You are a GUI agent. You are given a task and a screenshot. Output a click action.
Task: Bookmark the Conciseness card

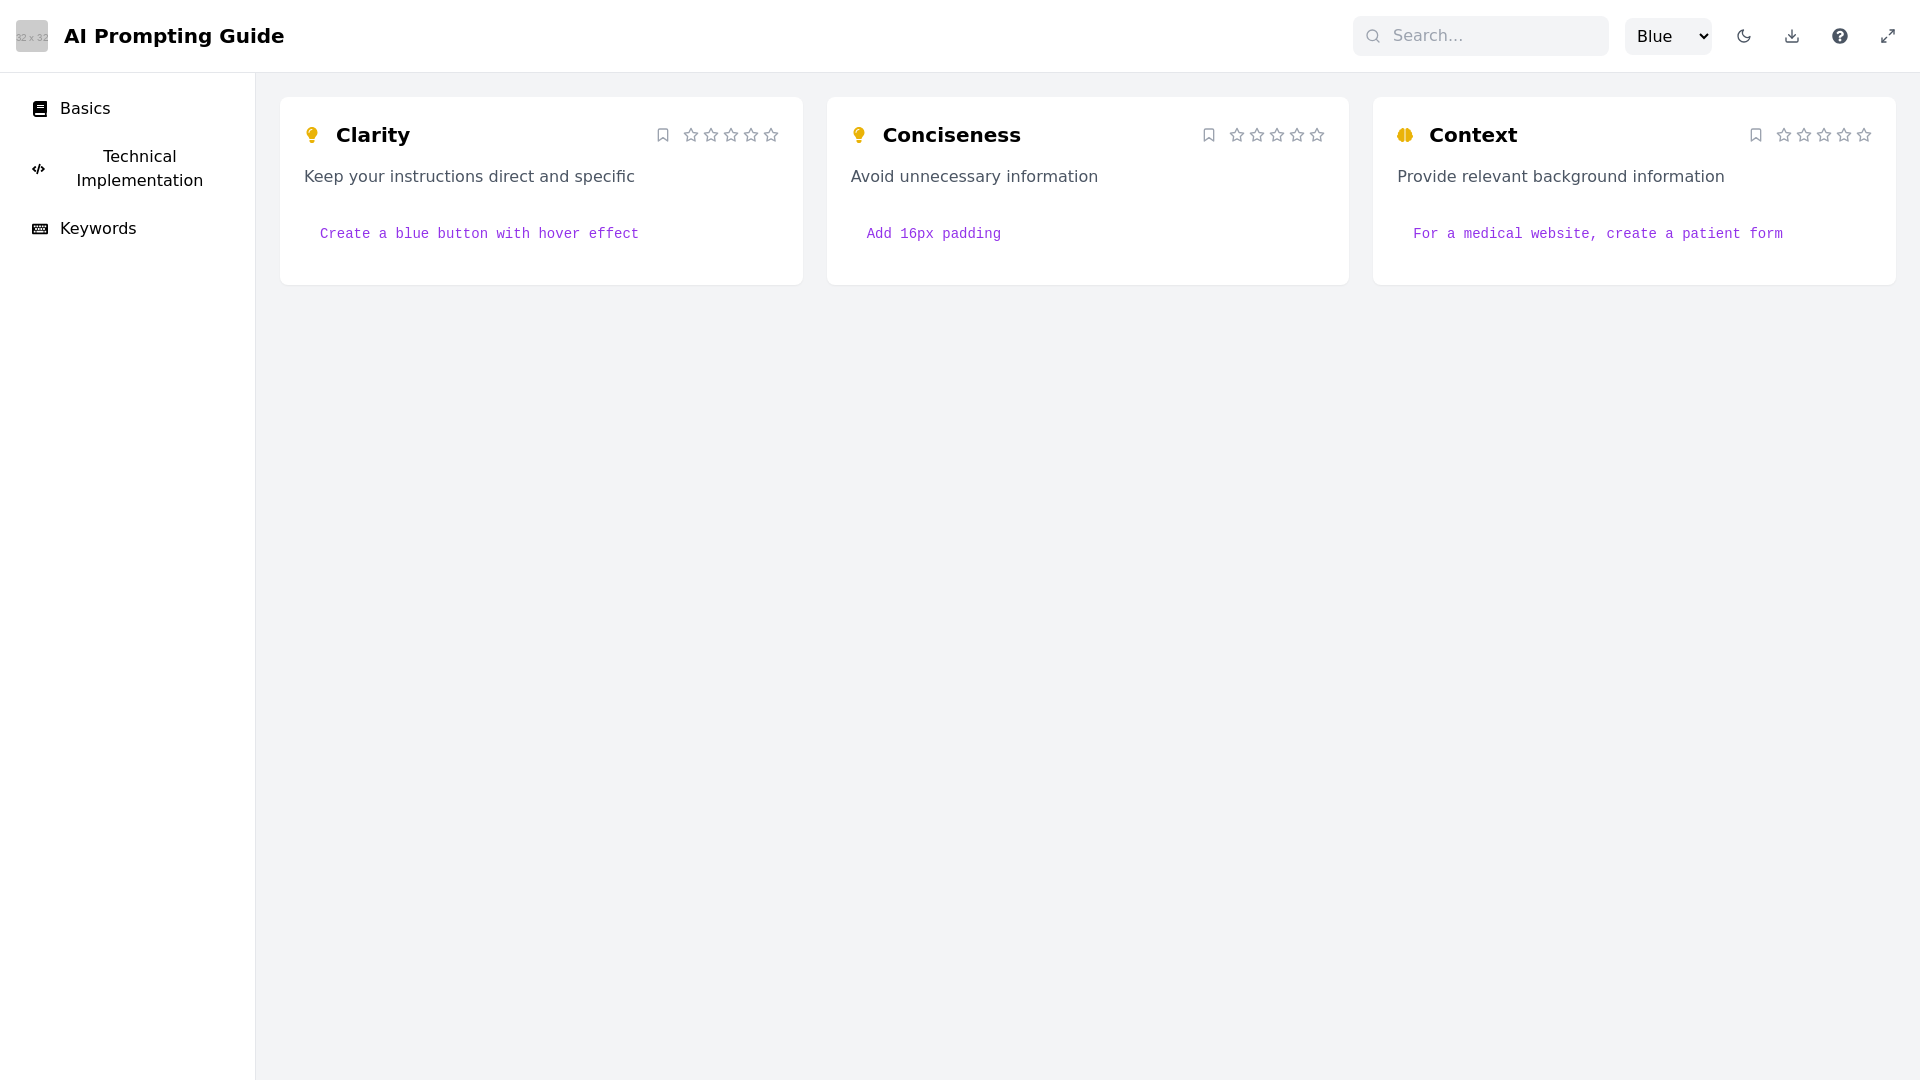(1209, 135)
